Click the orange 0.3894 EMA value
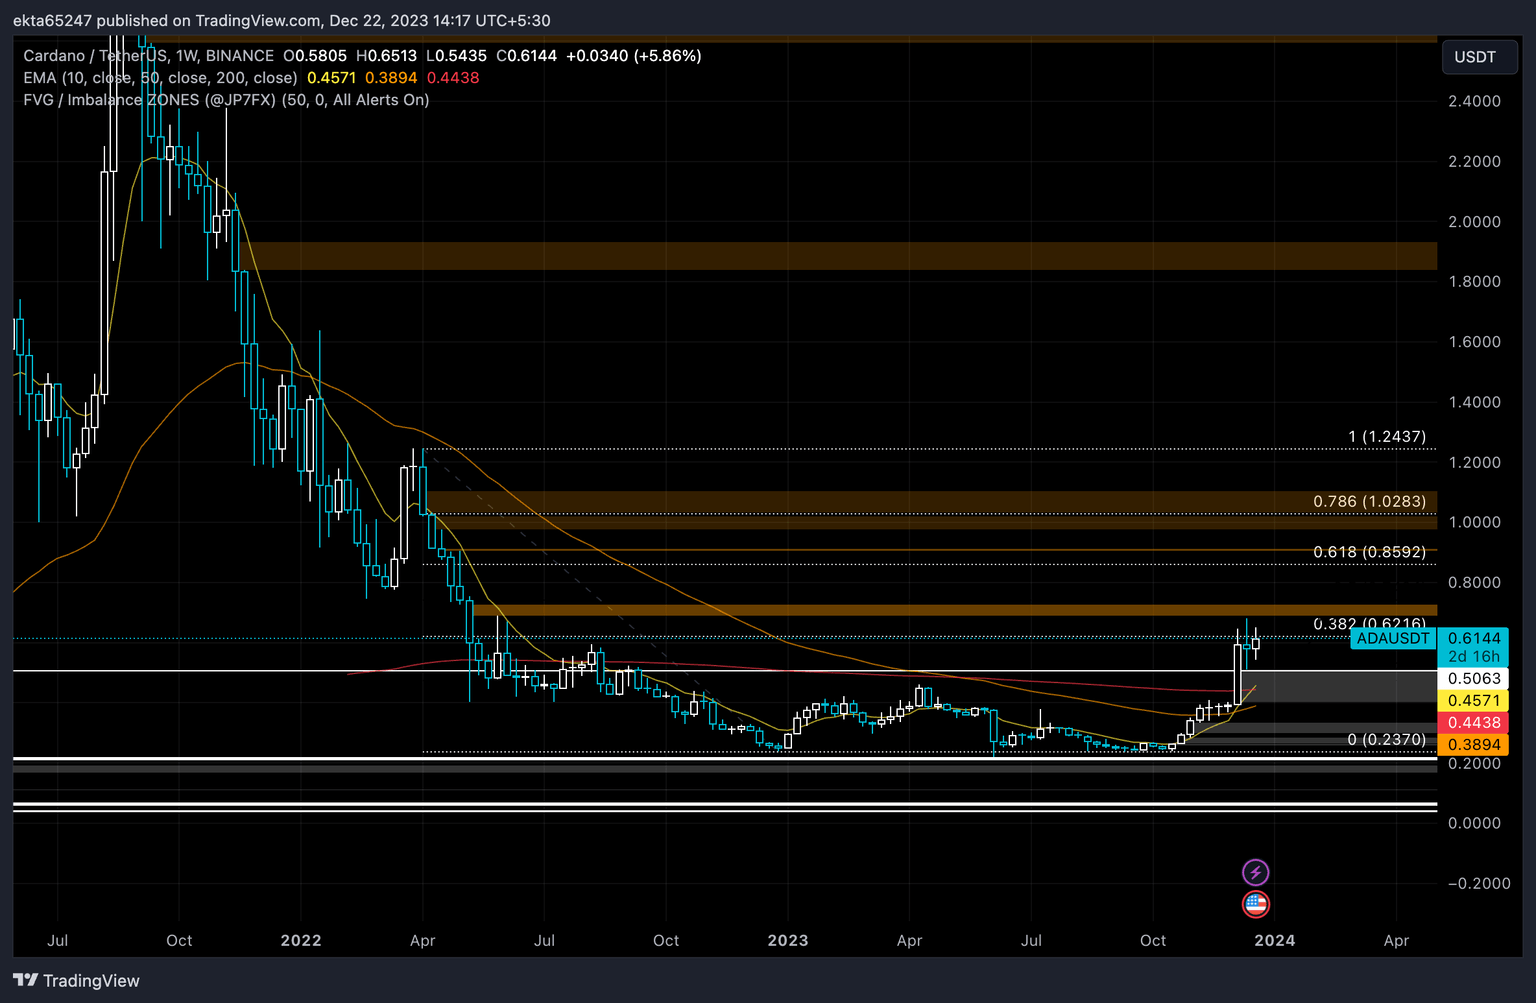The width and height of the screenshot is (1536, 1003). click(x=1473, y=744)
